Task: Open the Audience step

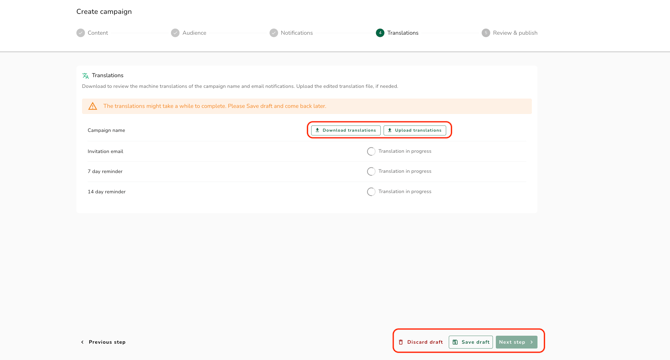Action: click(x=188, y=33)
